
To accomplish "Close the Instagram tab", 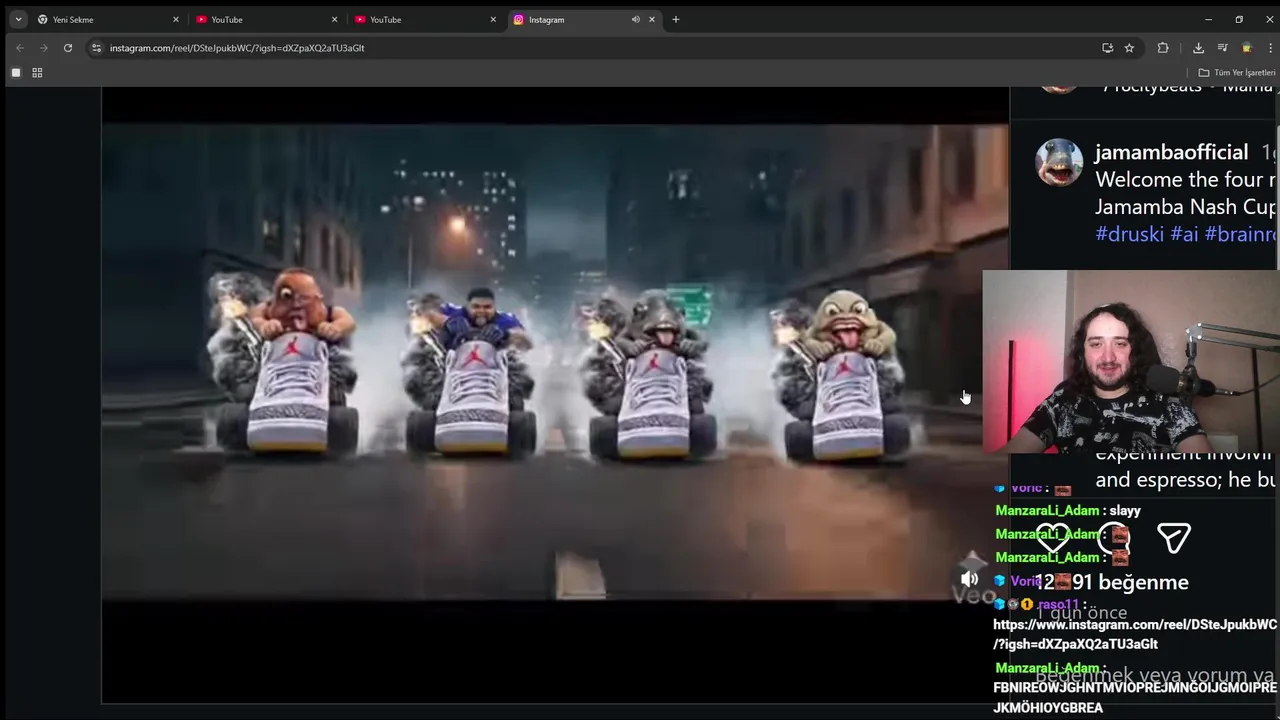I will (652, 19).
